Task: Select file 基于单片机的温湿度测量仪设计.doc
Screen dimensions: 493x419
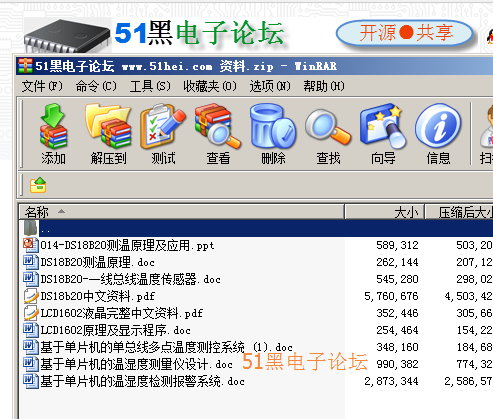Action: [x=136, y=364]
